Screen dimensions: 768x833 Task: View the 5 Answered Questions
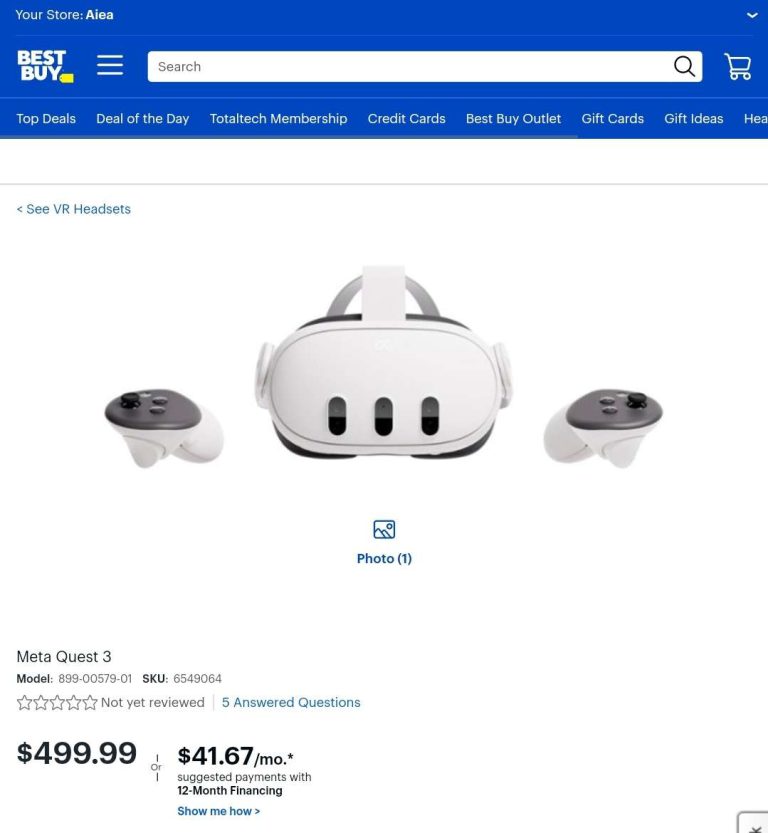click(291, 702)
